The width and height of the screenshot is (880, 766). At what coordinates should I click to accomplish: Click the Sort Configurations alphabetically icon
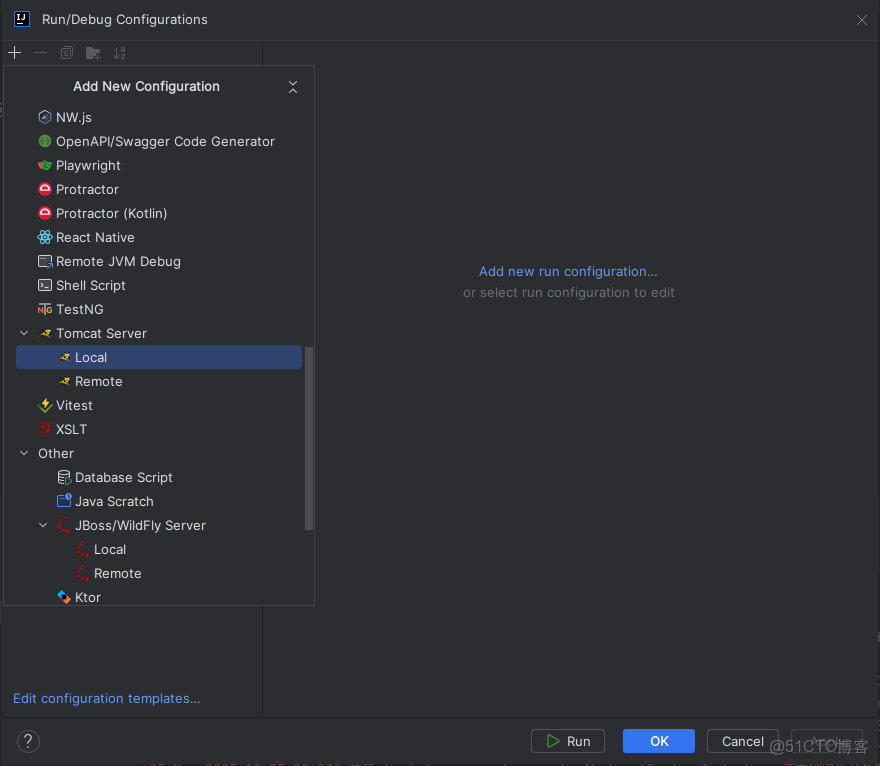coord(119,53)
